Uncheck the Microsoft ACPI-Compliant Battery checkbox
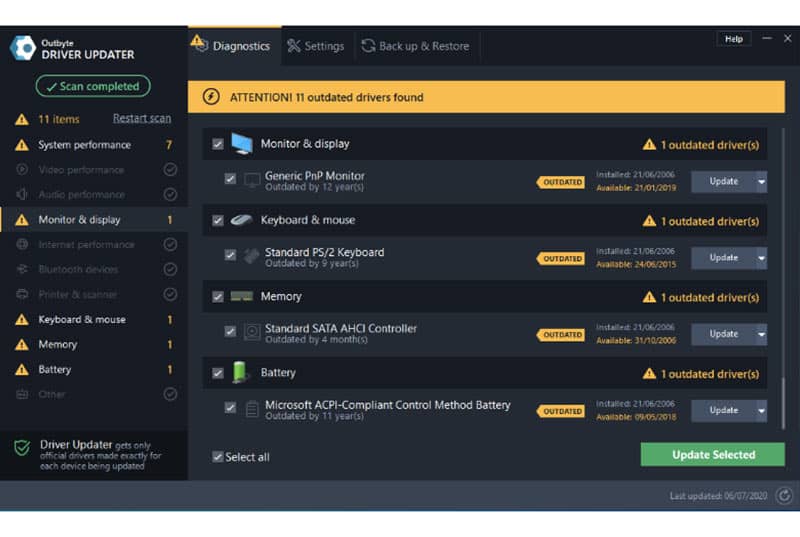 pyautogui.click(x=230, y=407)
